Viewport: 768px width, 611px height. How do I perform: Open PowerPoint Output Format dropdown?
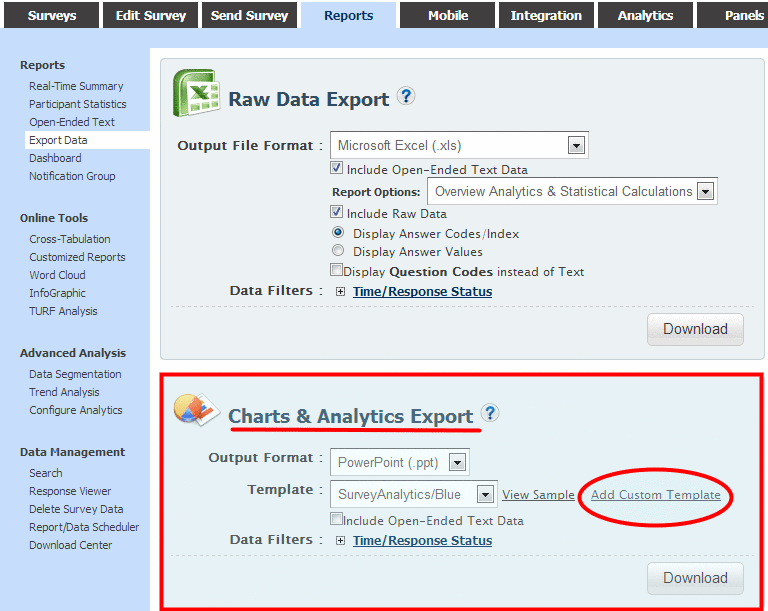tap(457, 463)
